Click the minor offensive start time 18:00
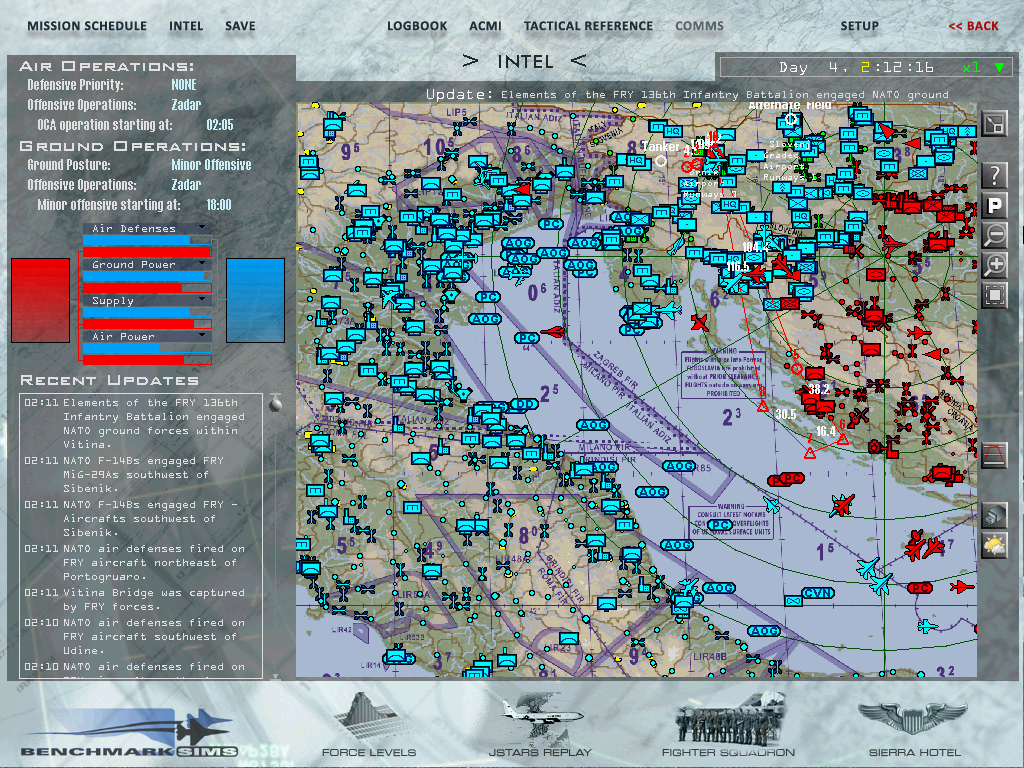 219,205
